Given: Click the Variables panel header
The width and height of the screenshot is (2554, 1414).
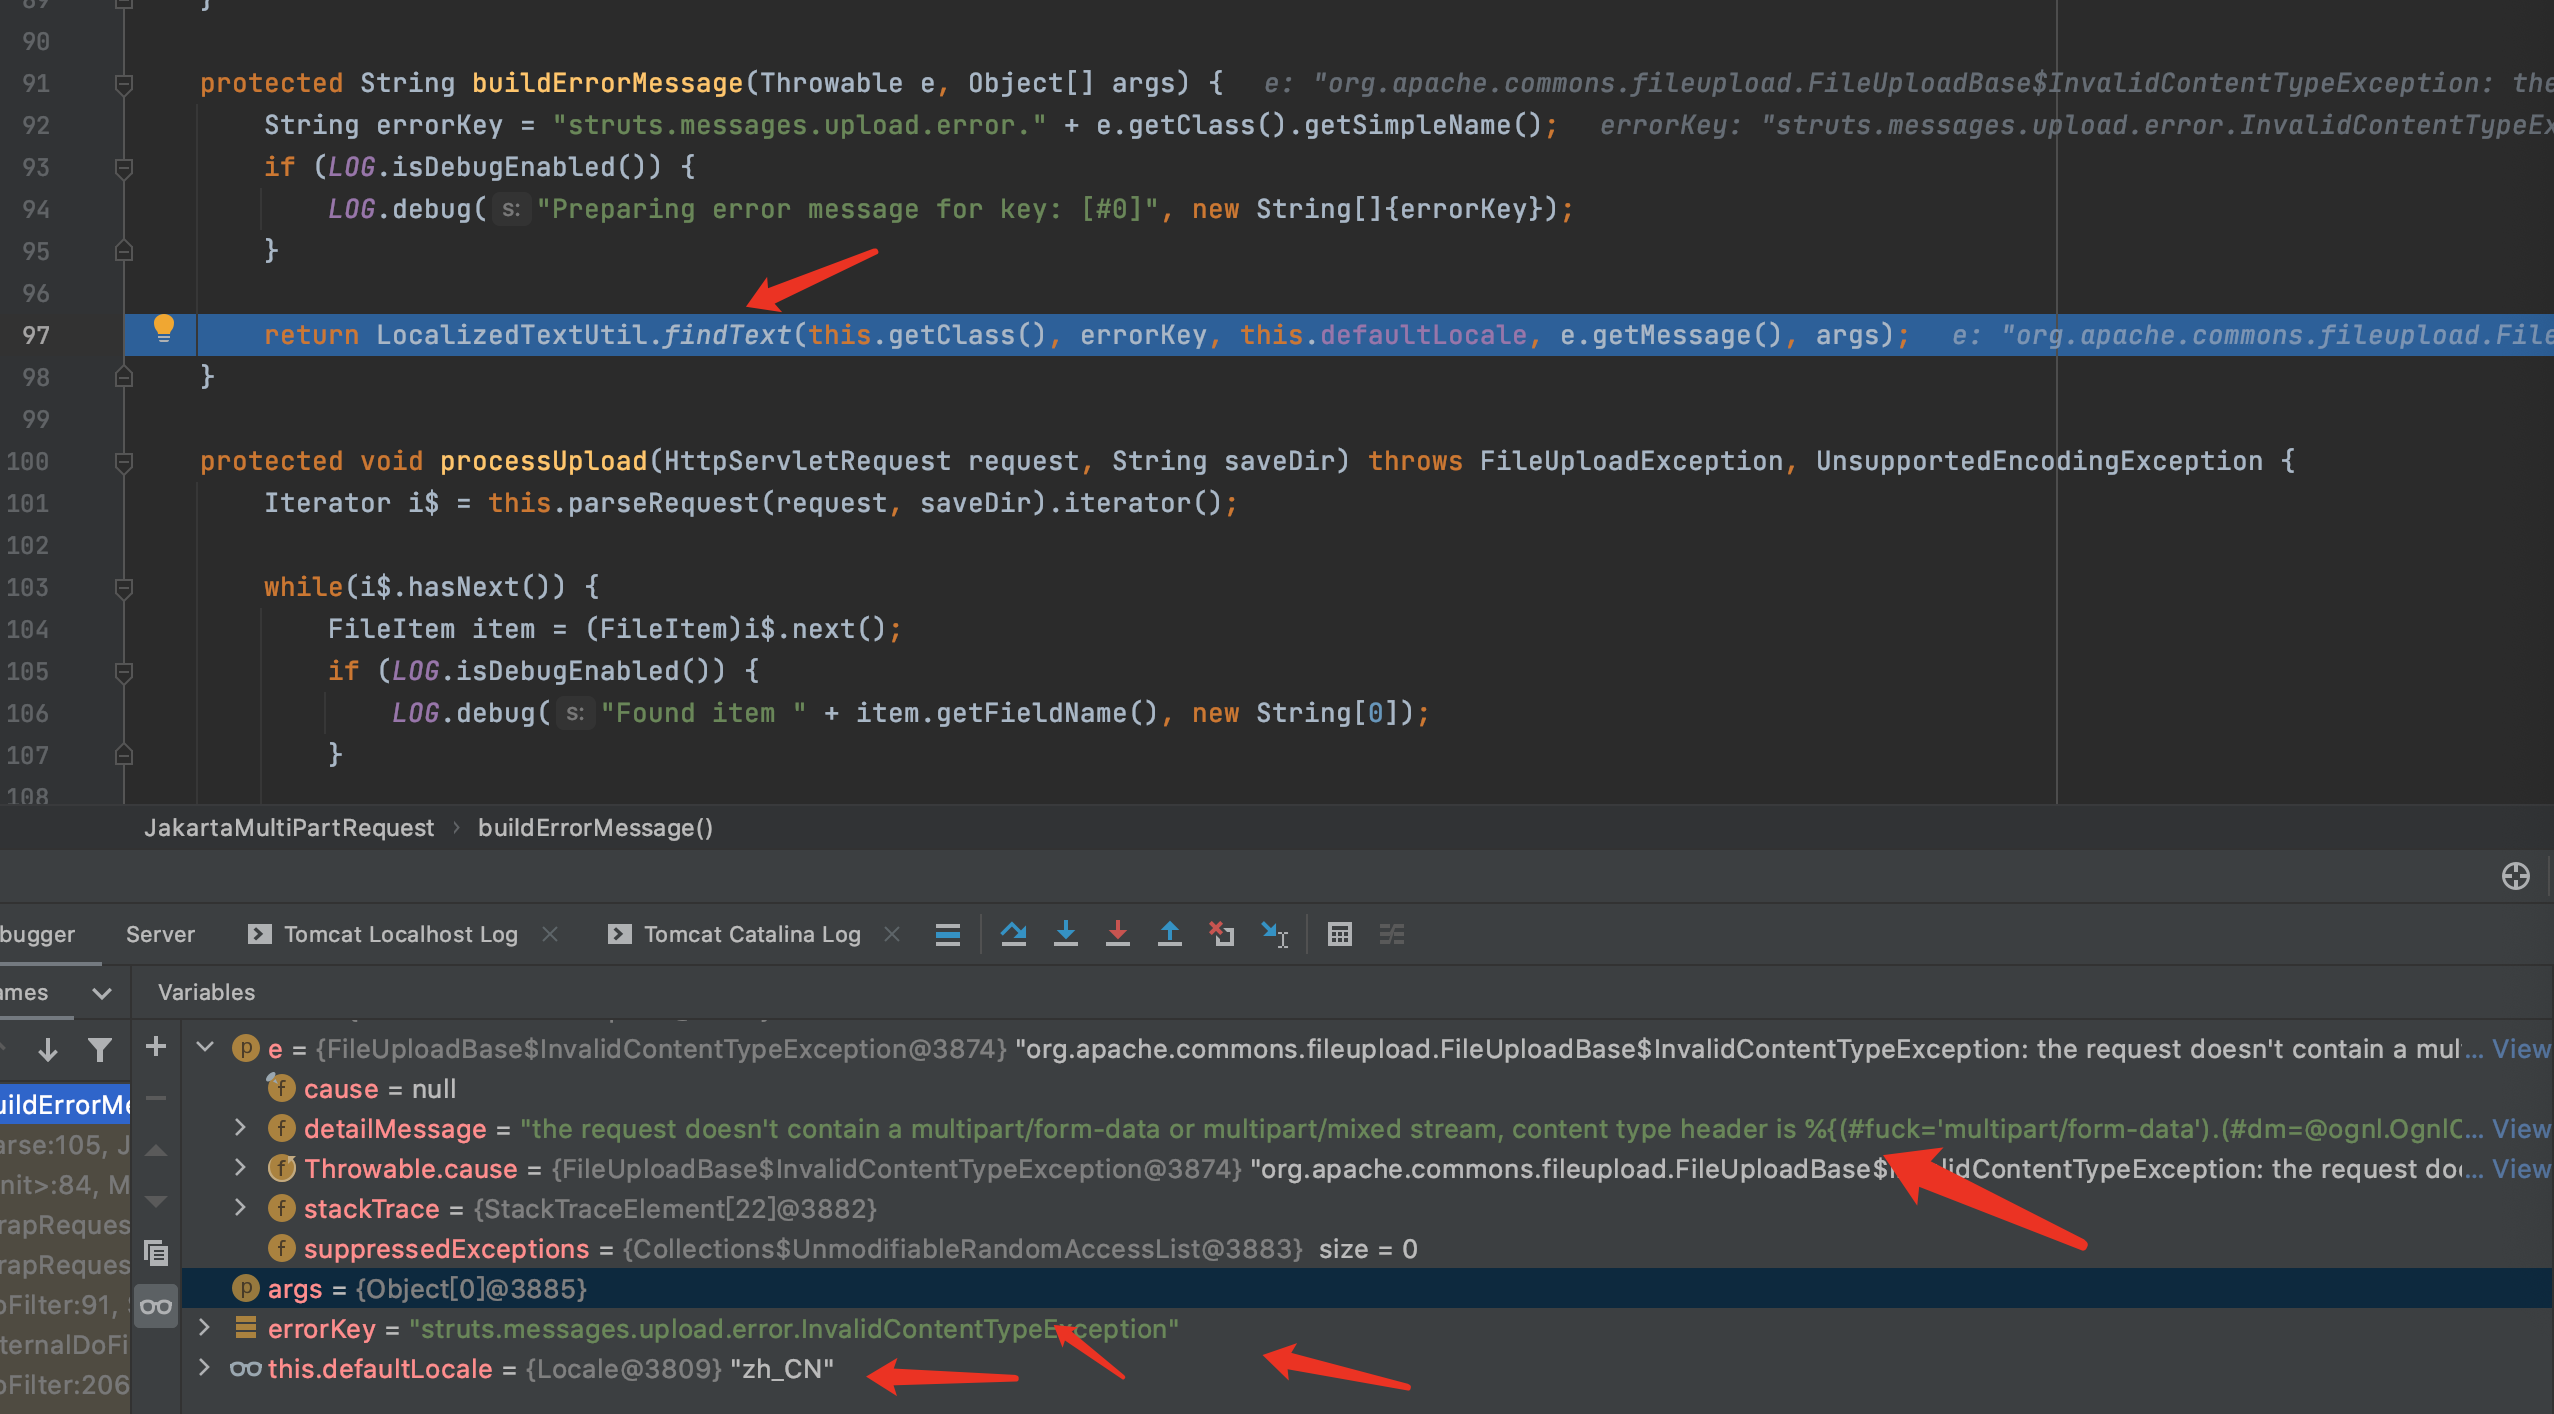Looking at the screenshot, I should [206, 992].
